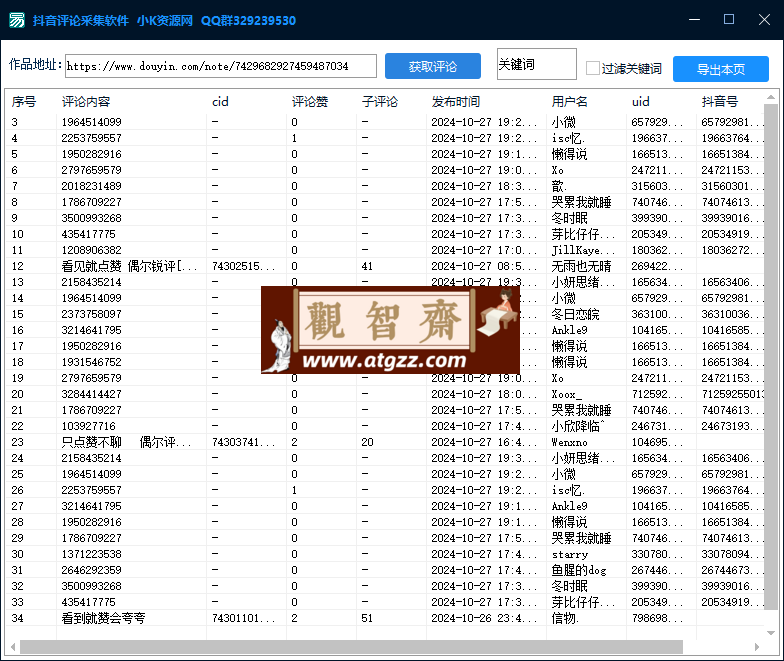
Task: Click sub-comment count 20 in row 23
Action: pos(367,442)
